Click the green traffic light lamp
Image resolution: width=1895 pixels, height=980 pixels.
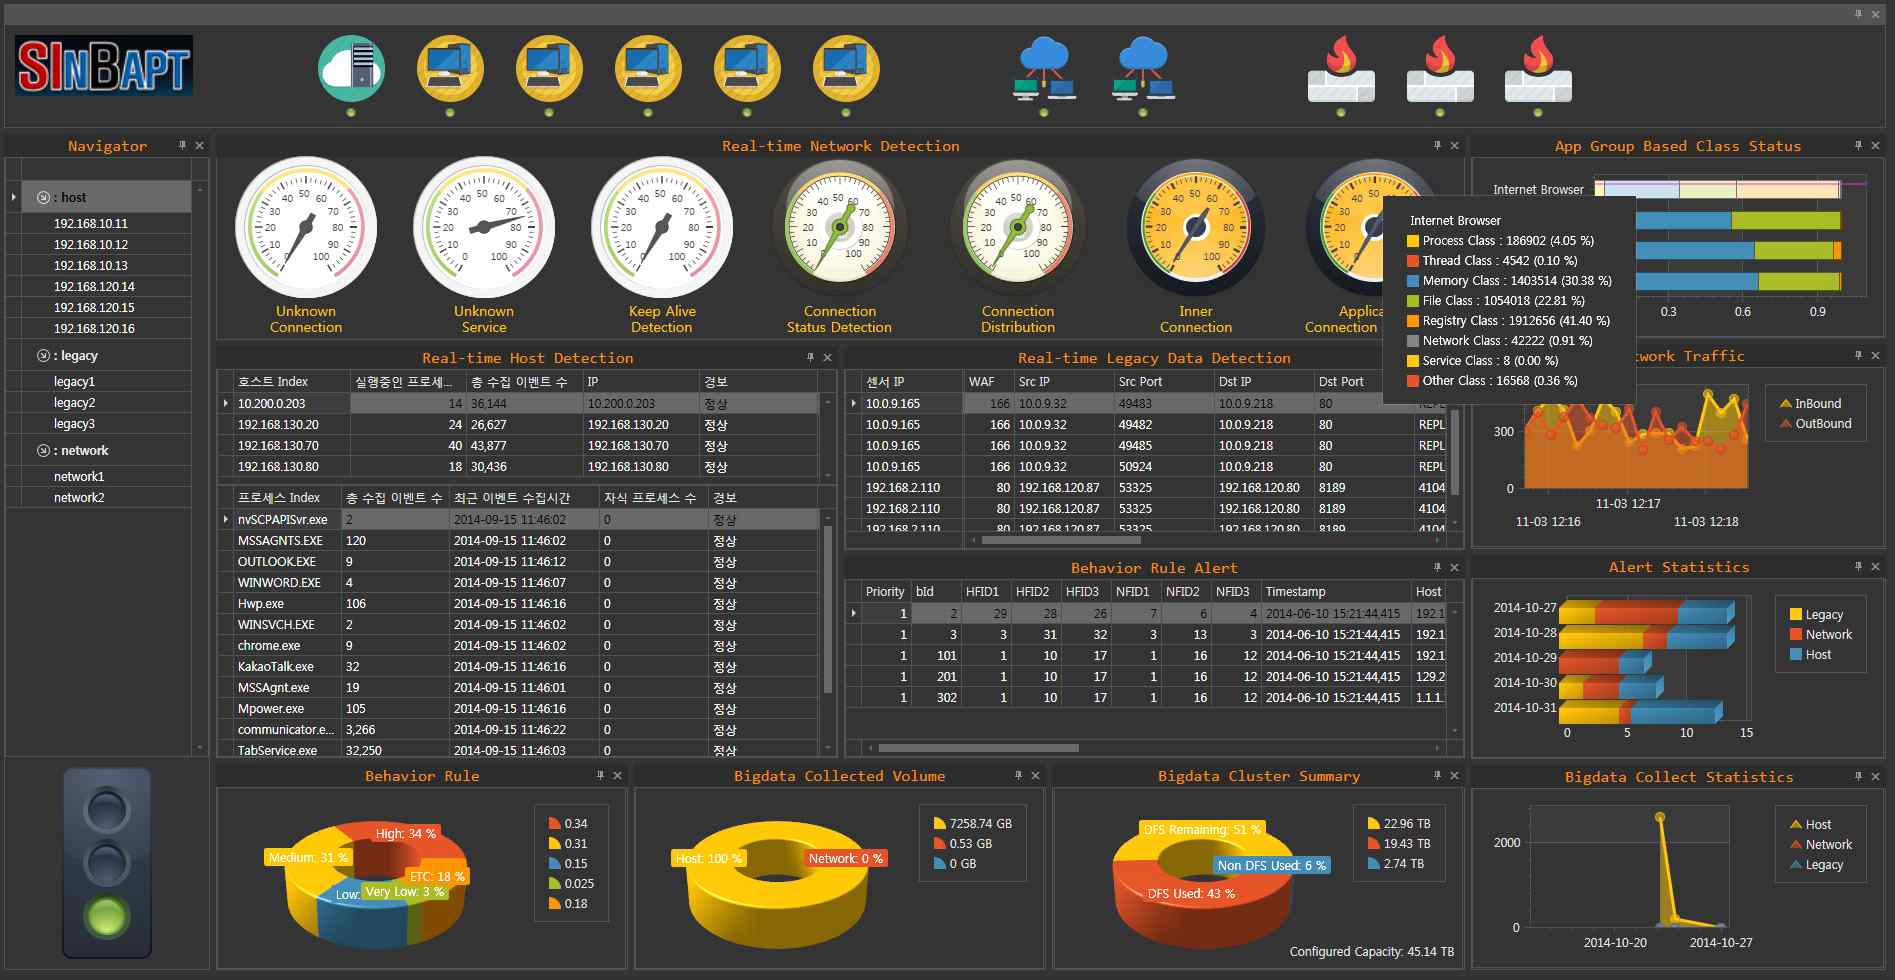[107, 917]
